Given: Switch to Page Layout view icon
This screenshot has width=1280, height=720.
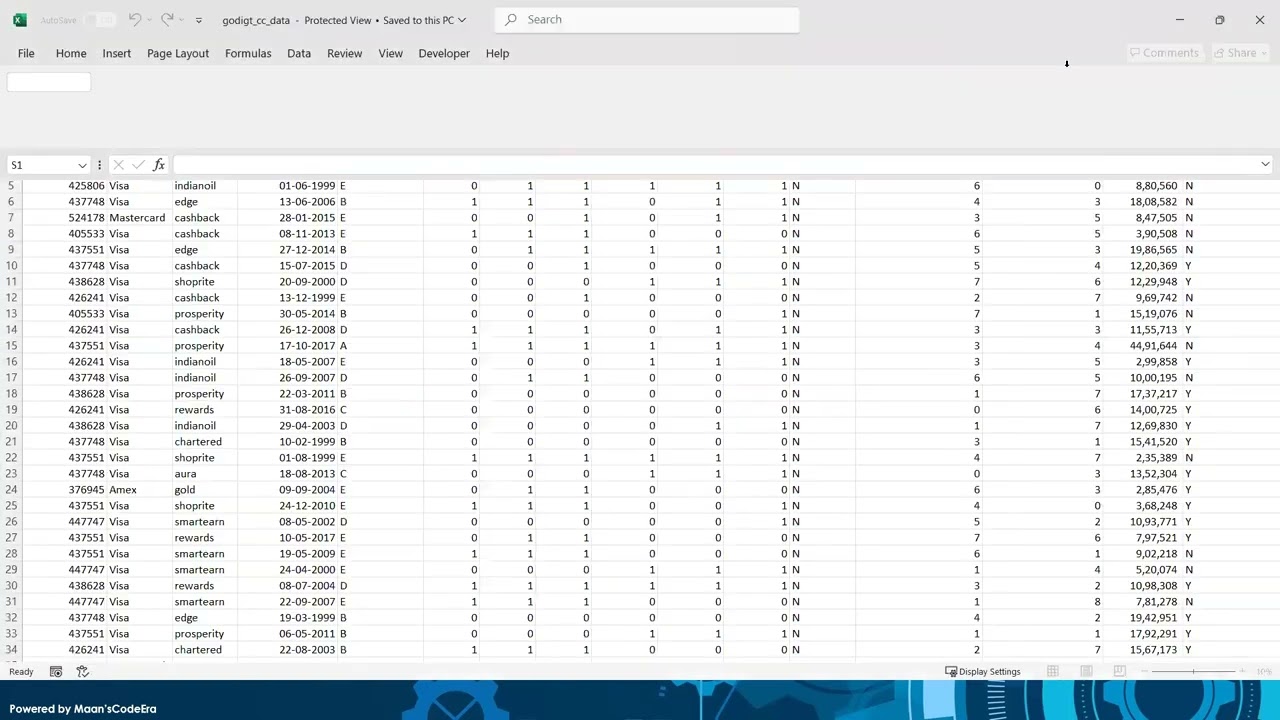Looking at the screenshot, I should (x=1086, y=672).
